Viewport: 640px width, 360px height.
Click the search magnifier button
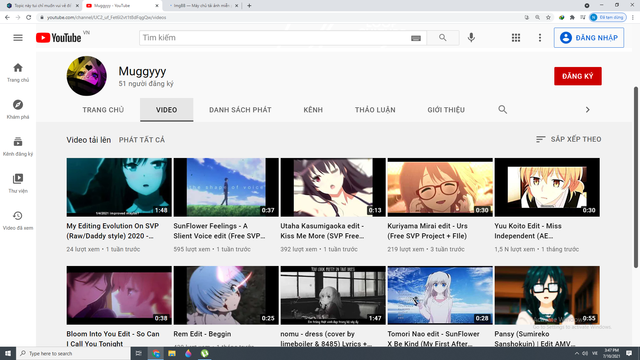point(443,38)
